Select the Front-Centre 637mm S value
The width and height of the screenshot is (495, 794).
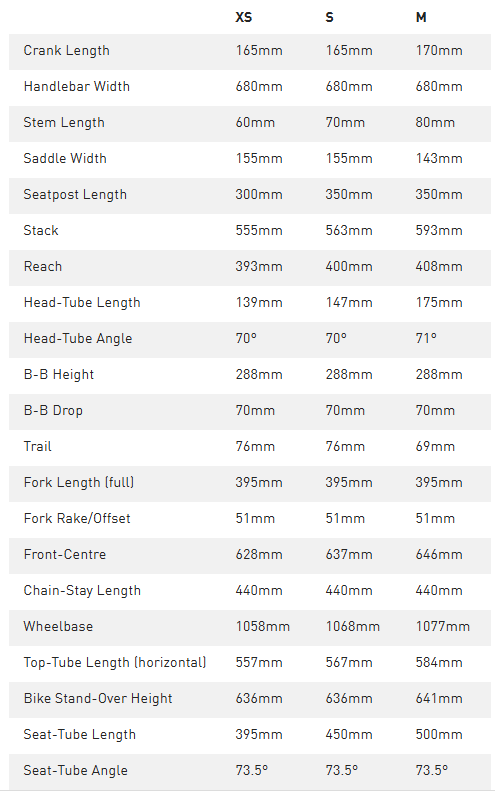tap(349, 554)
